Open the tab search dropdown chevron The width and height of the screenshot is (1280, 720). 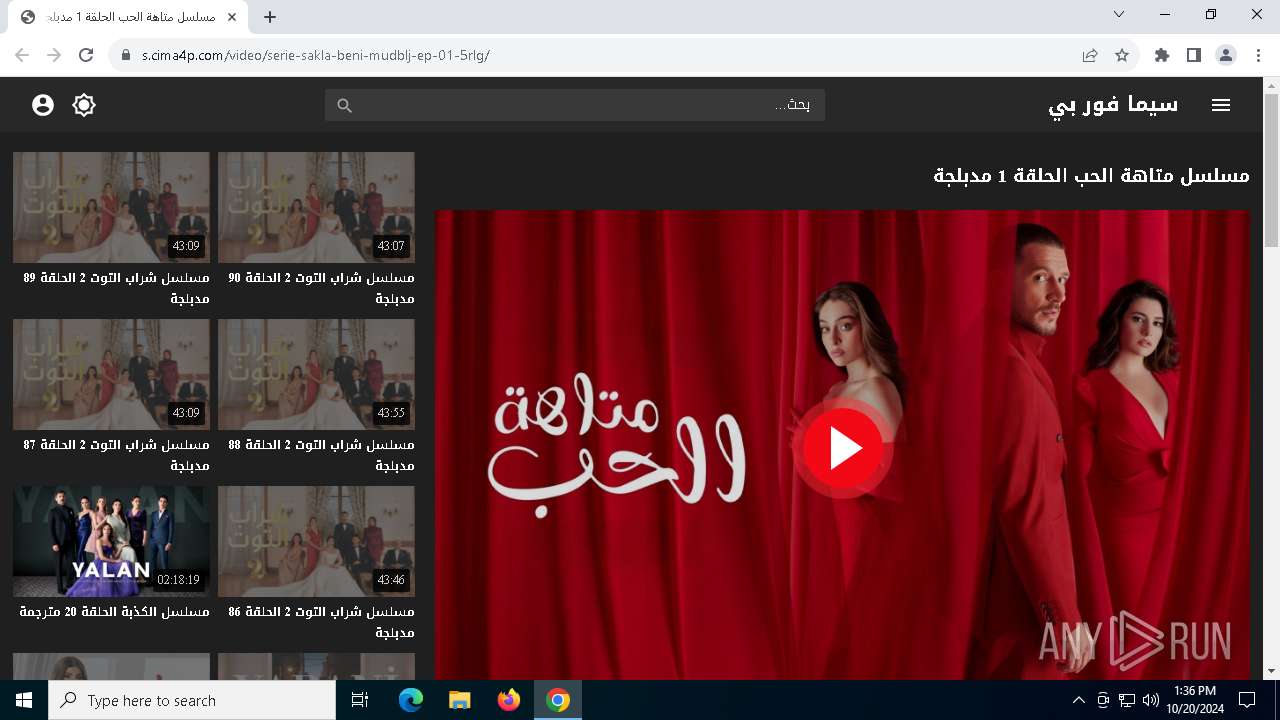coord(1119,14)
